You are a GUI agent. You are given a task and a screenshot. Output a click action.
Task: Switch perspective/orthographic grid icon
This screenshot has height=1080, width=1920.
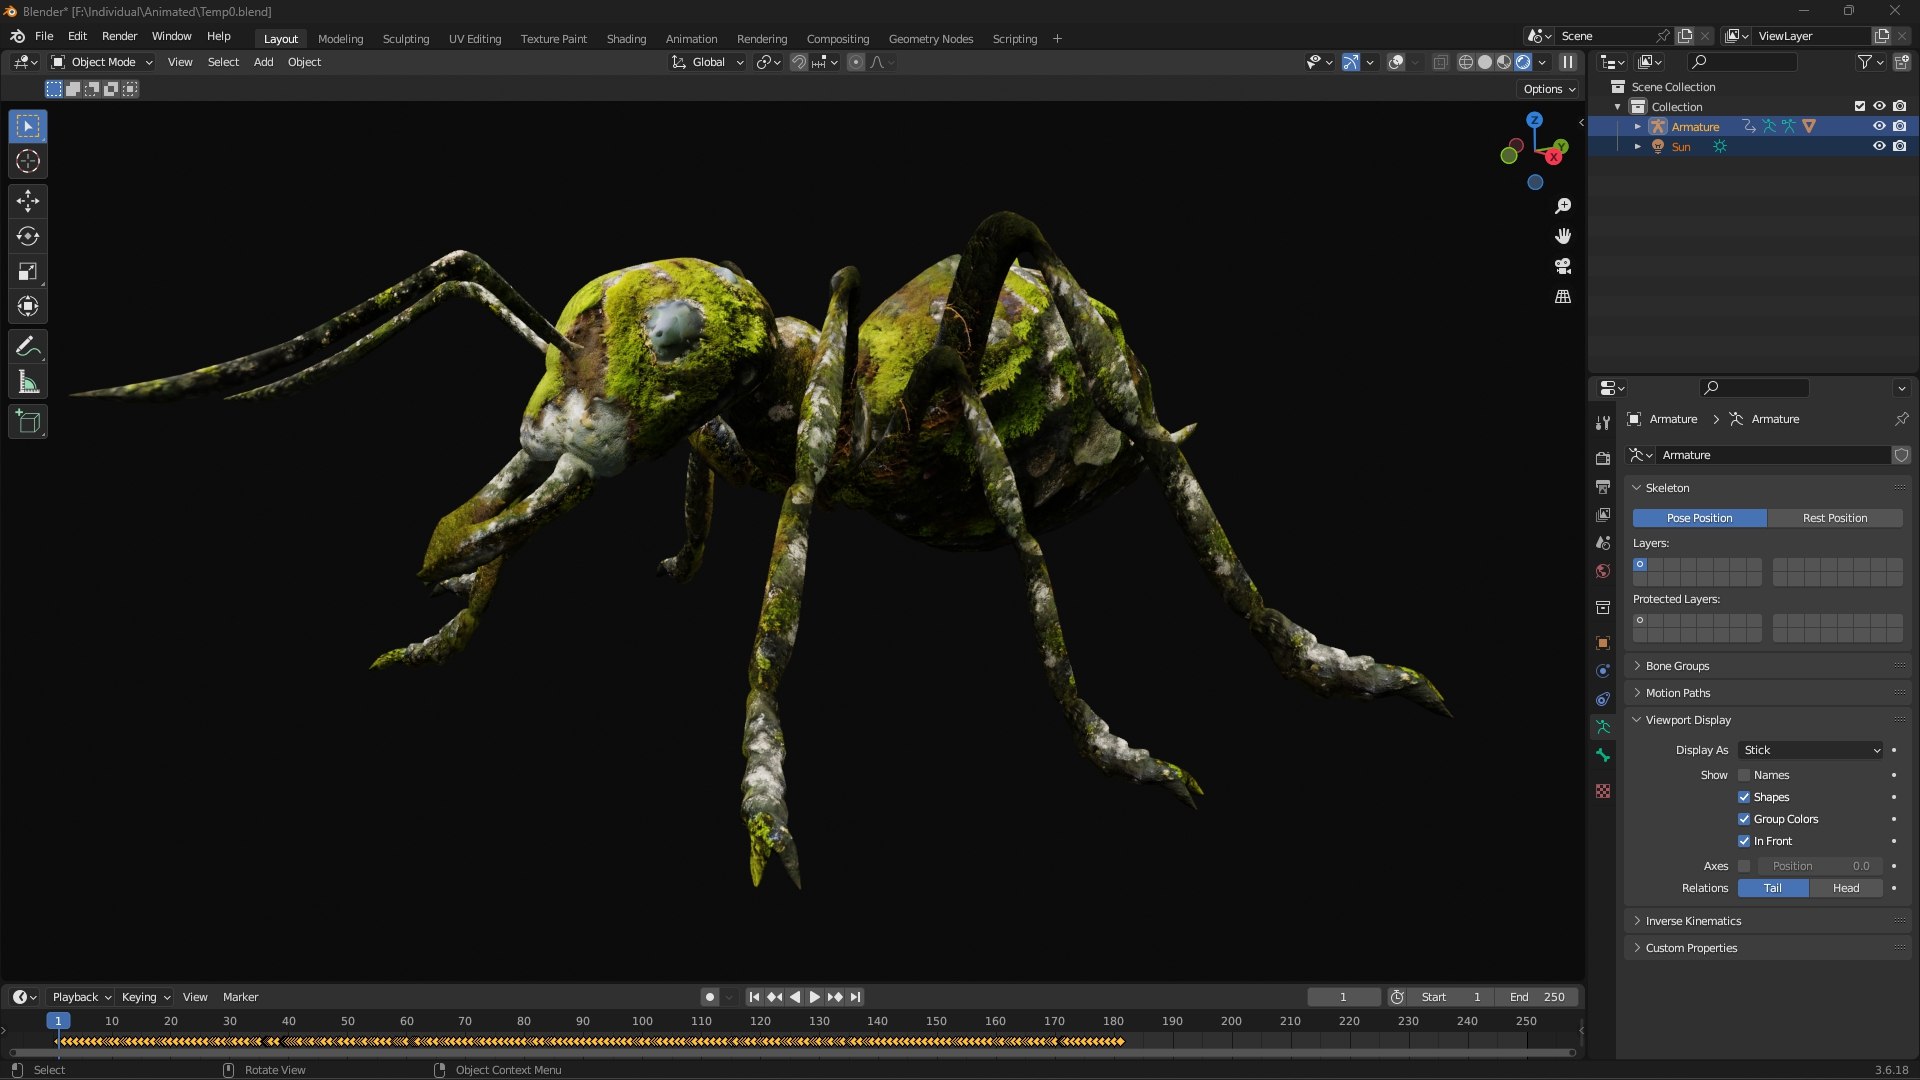click(x=1563, y=297)
